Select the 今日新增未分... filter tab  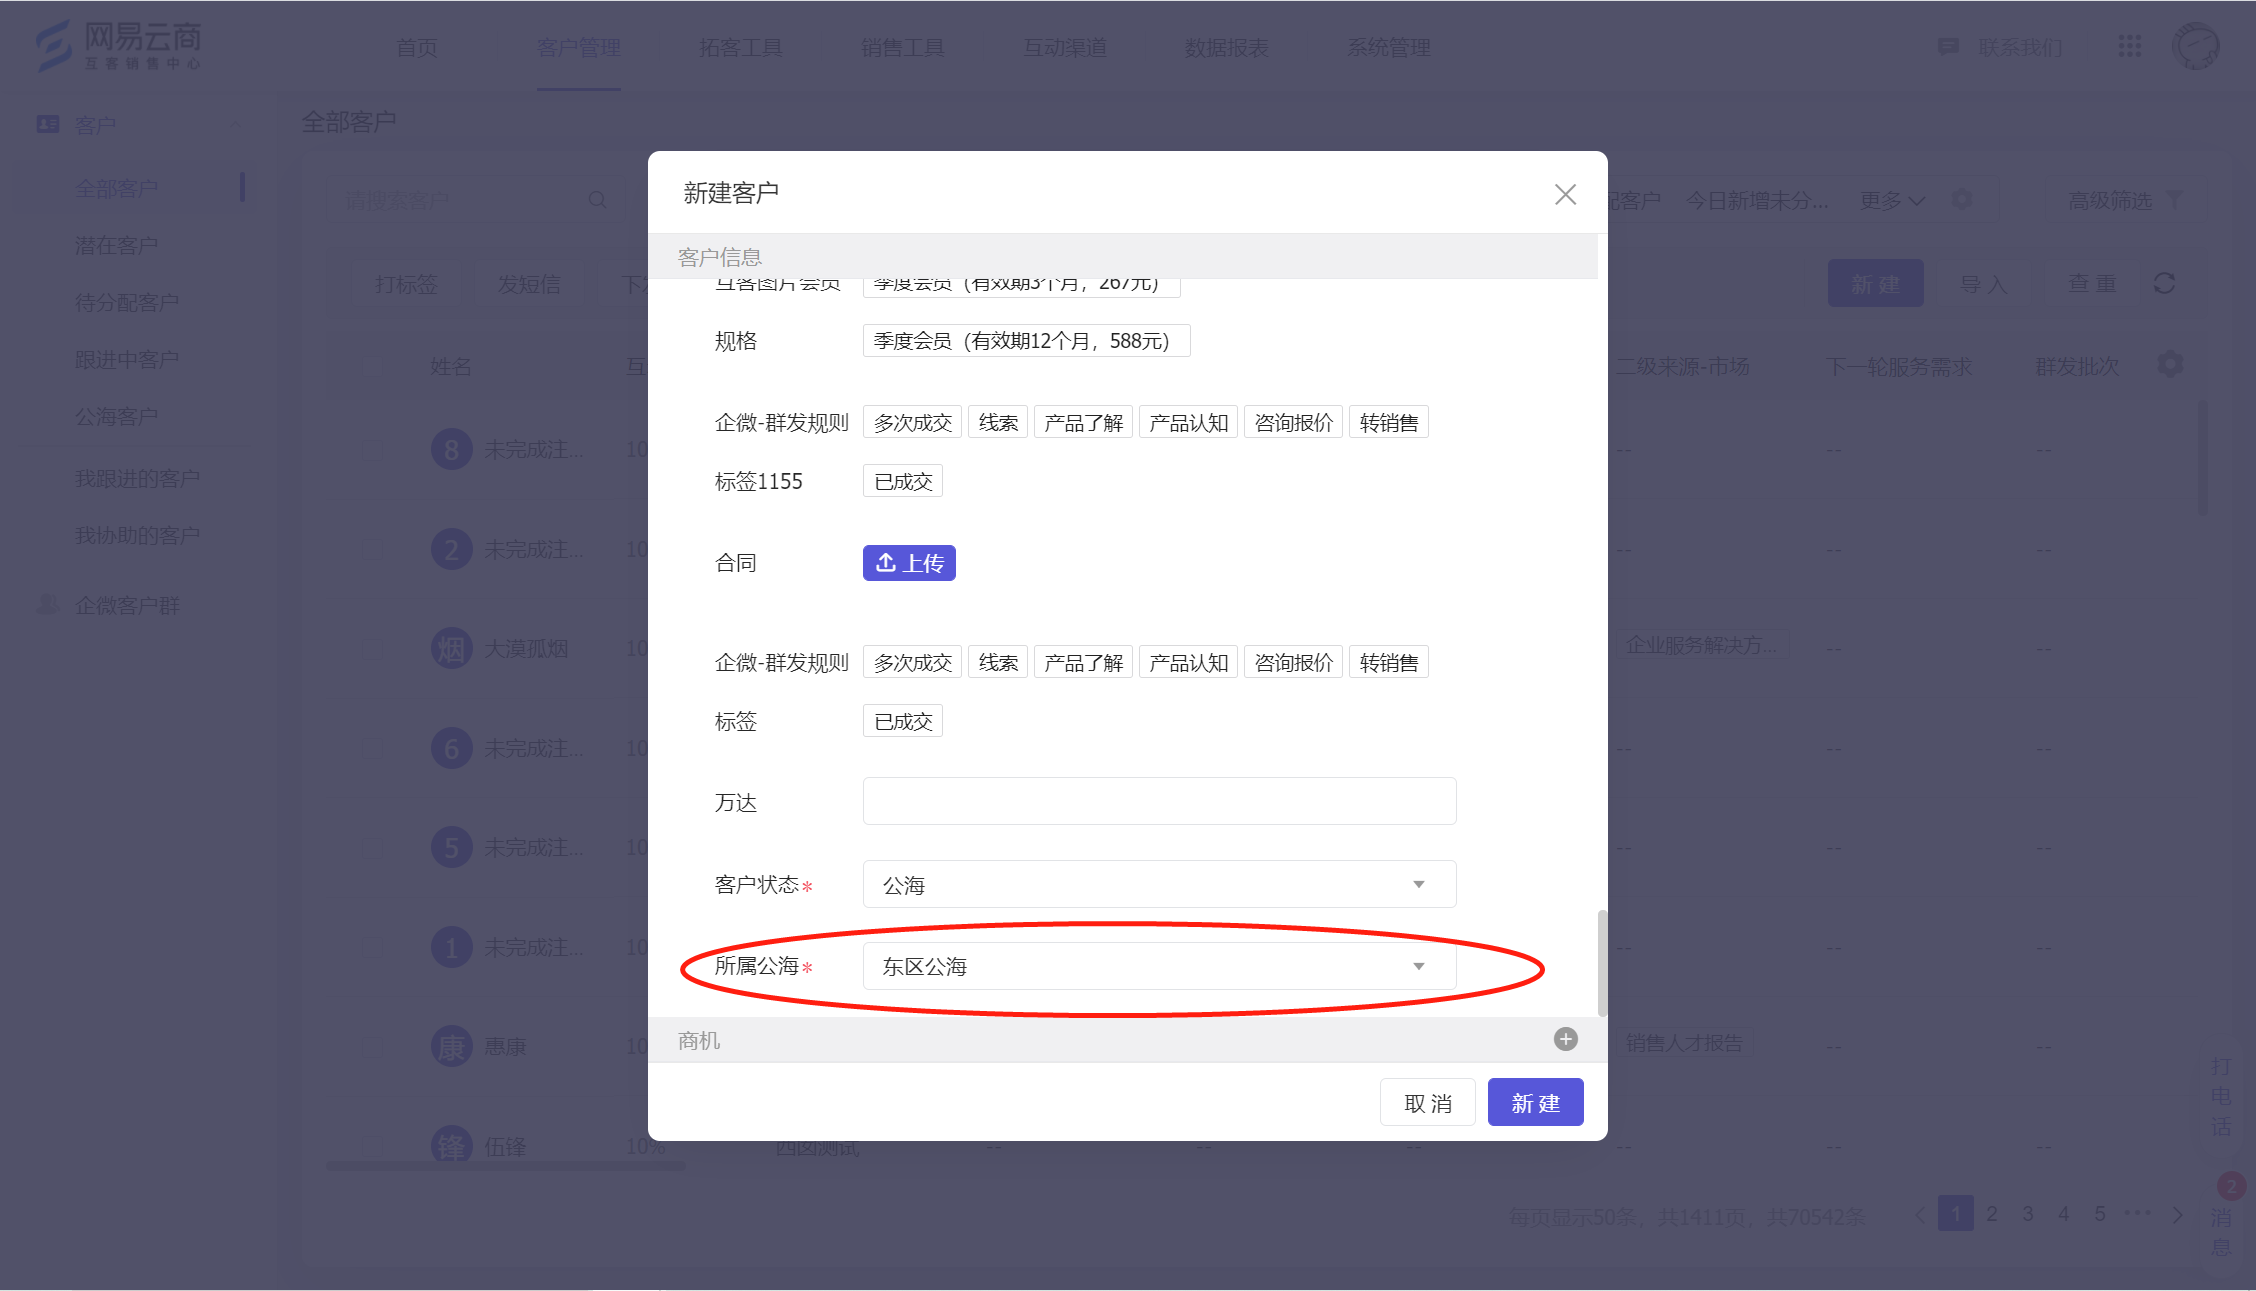[1757, 200]
